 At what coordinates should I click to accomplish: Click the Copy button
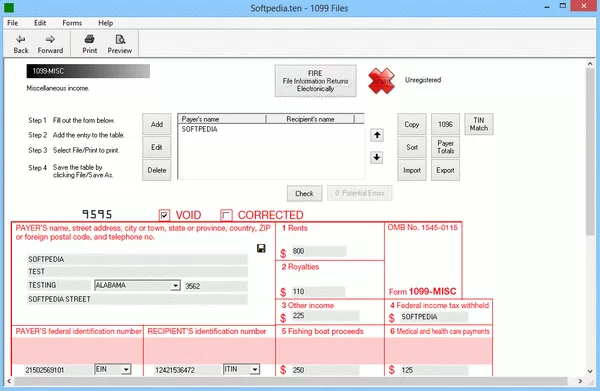tap(412, 124)
